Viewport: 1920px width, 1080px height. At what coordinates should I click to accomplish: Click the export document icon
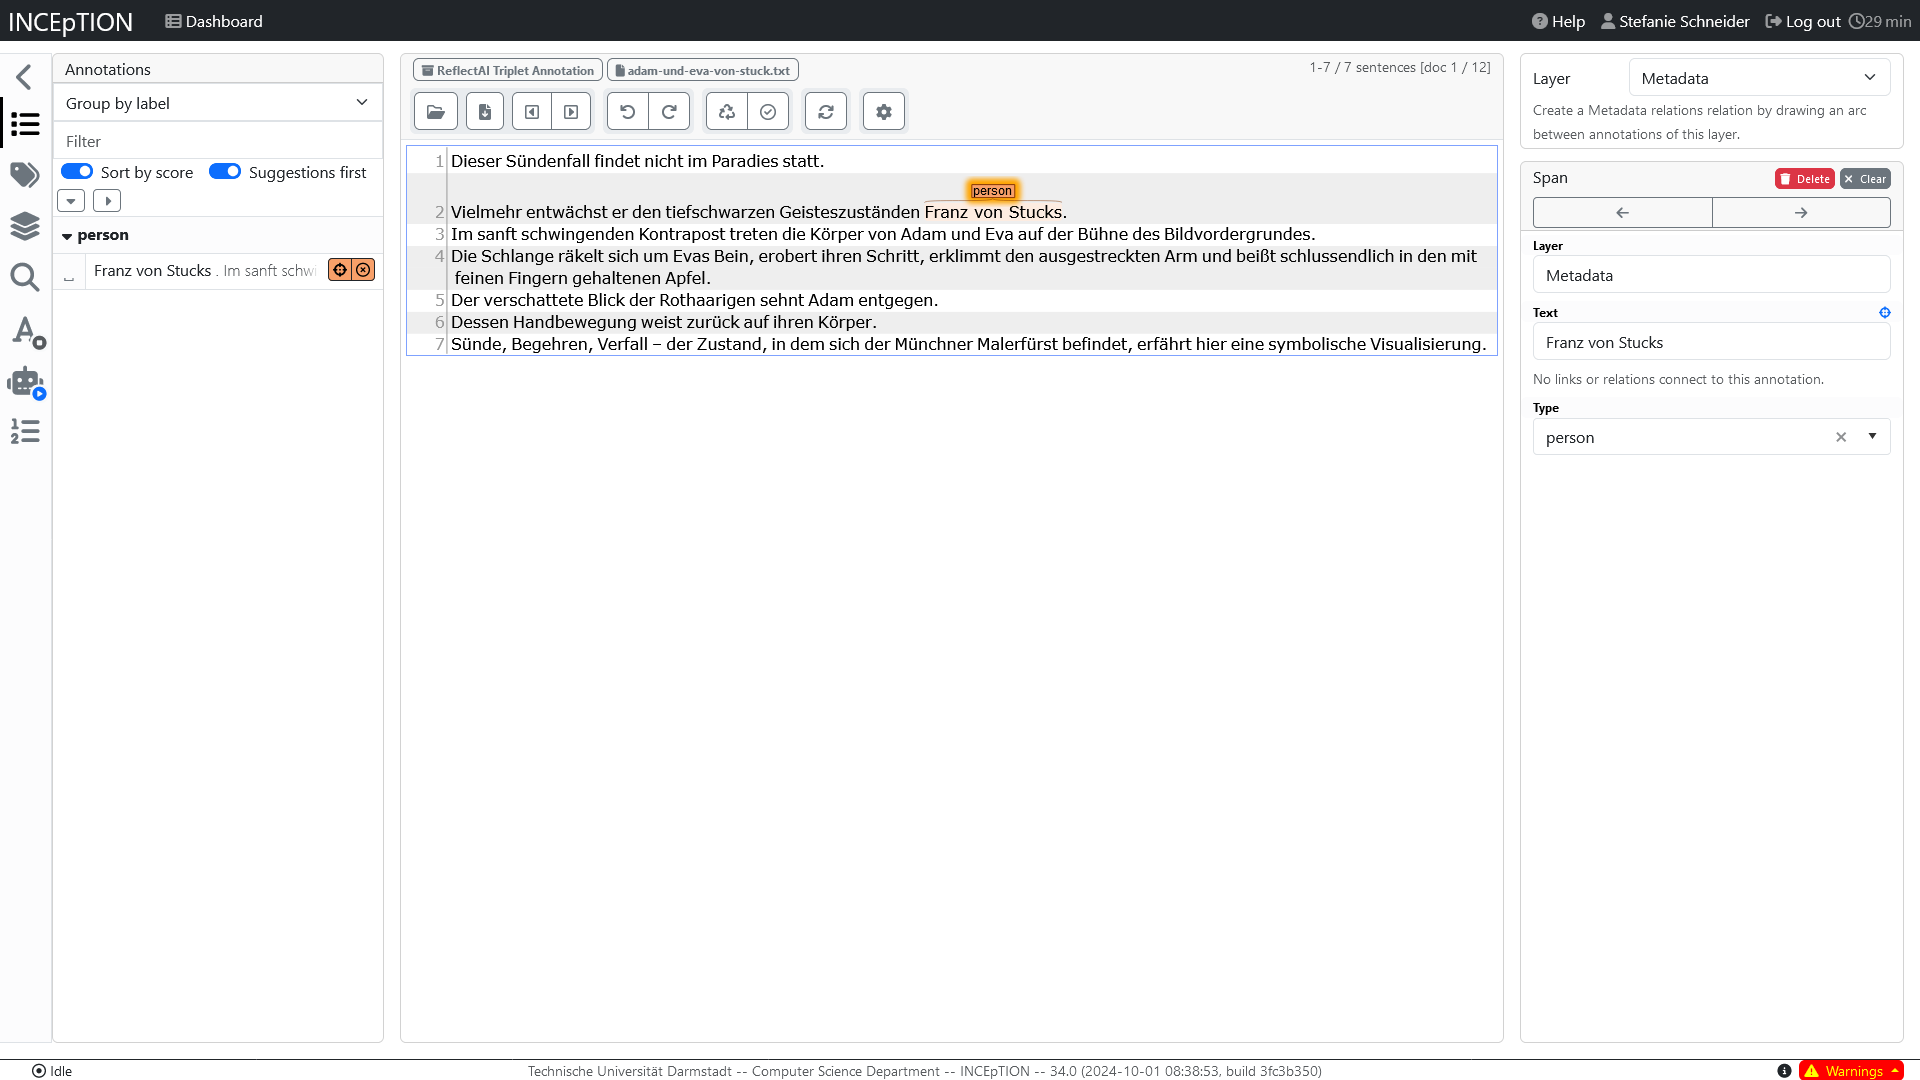tap(485, 112)
